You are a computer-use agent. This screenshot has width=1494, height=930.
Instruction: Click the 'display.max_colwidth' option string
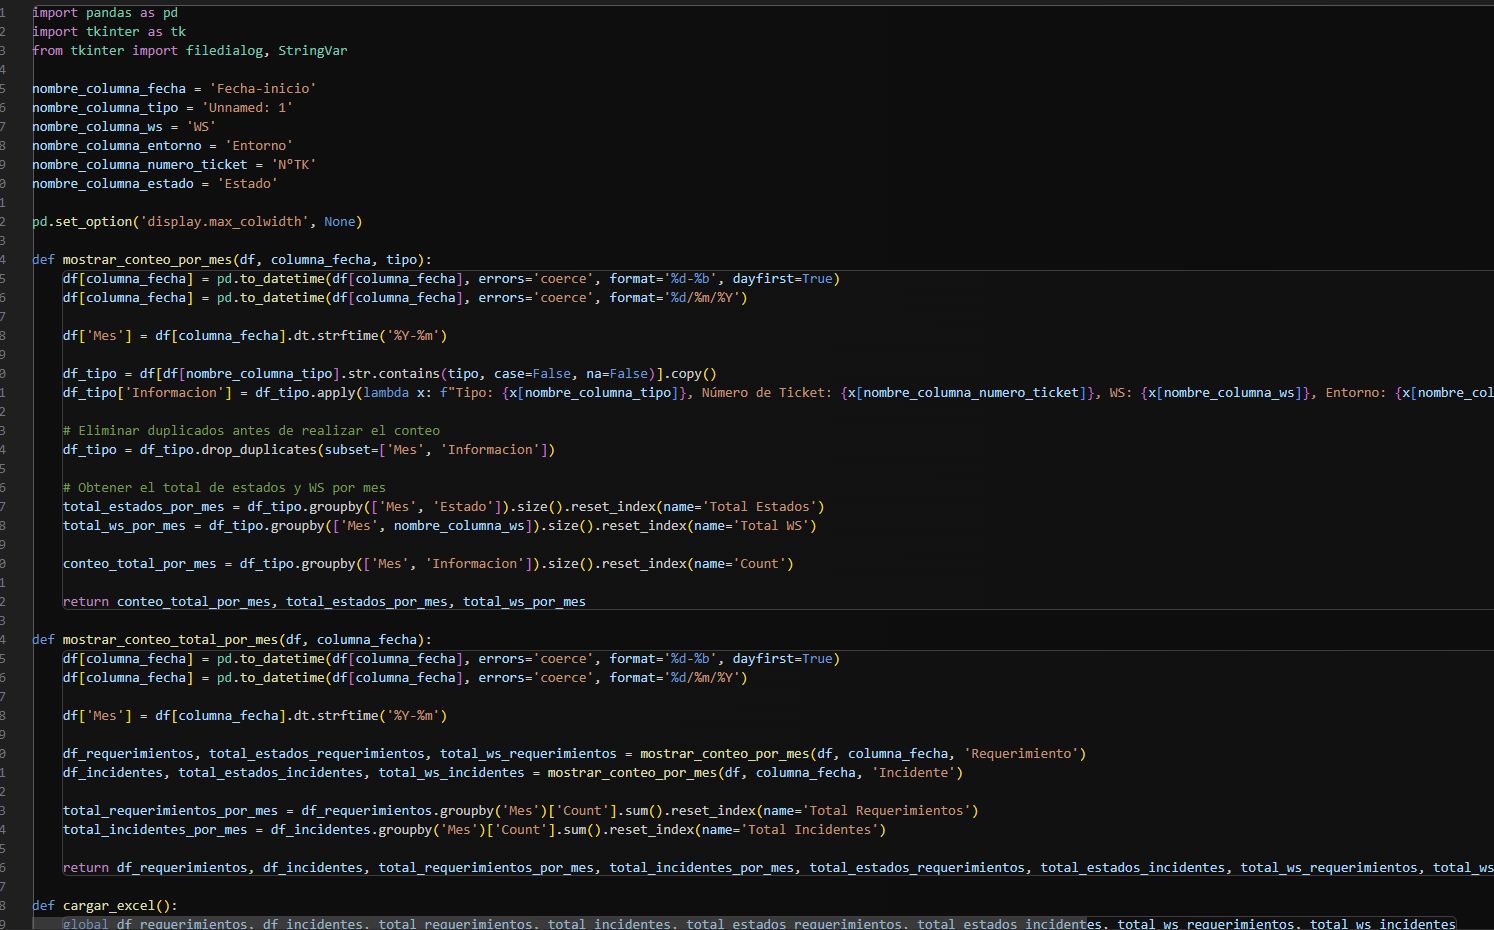coord(224,222)
